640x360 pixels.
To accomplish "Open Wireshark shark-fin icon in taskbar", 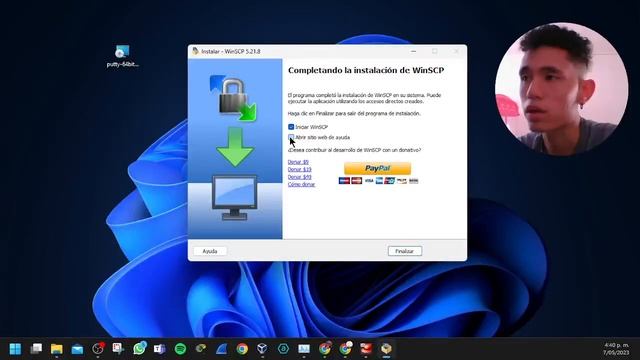I will coord(221,349).
